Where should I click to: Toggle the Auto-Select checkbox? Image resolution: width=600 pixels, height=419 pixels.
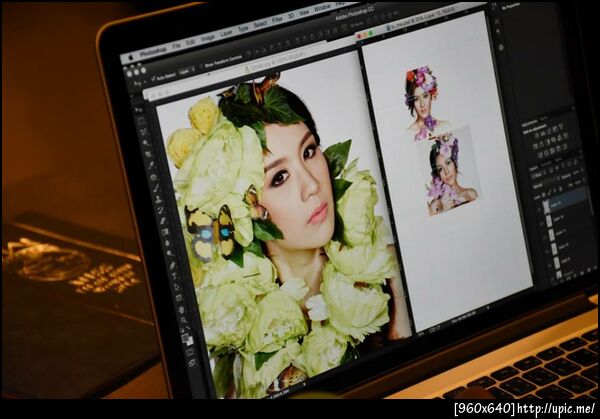click(x=154, y=78)
